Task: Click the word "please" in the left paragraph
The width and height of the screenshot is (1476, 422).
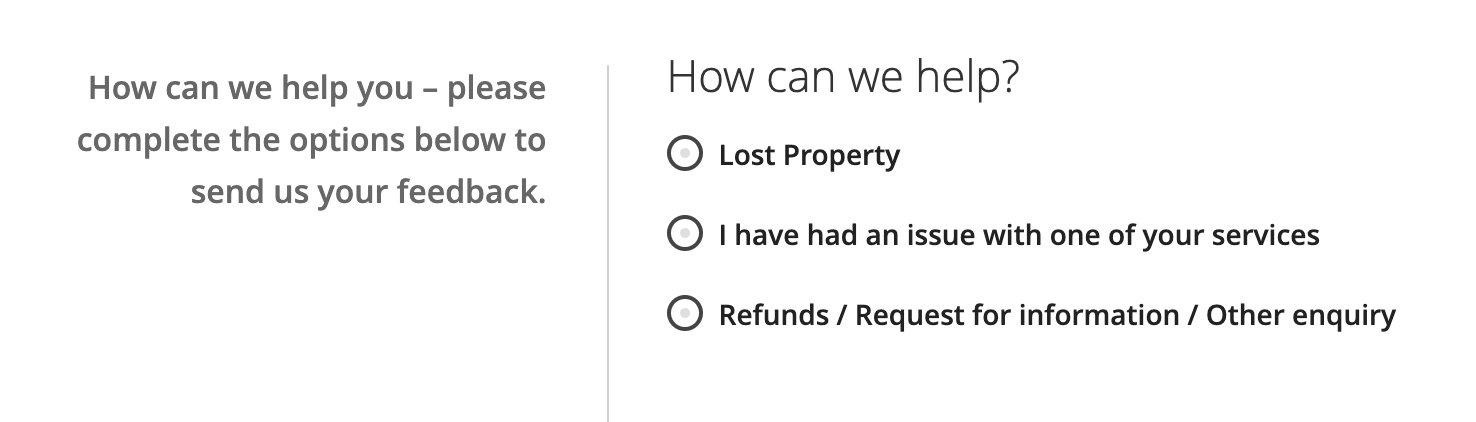Action: [x=496, y=89]
